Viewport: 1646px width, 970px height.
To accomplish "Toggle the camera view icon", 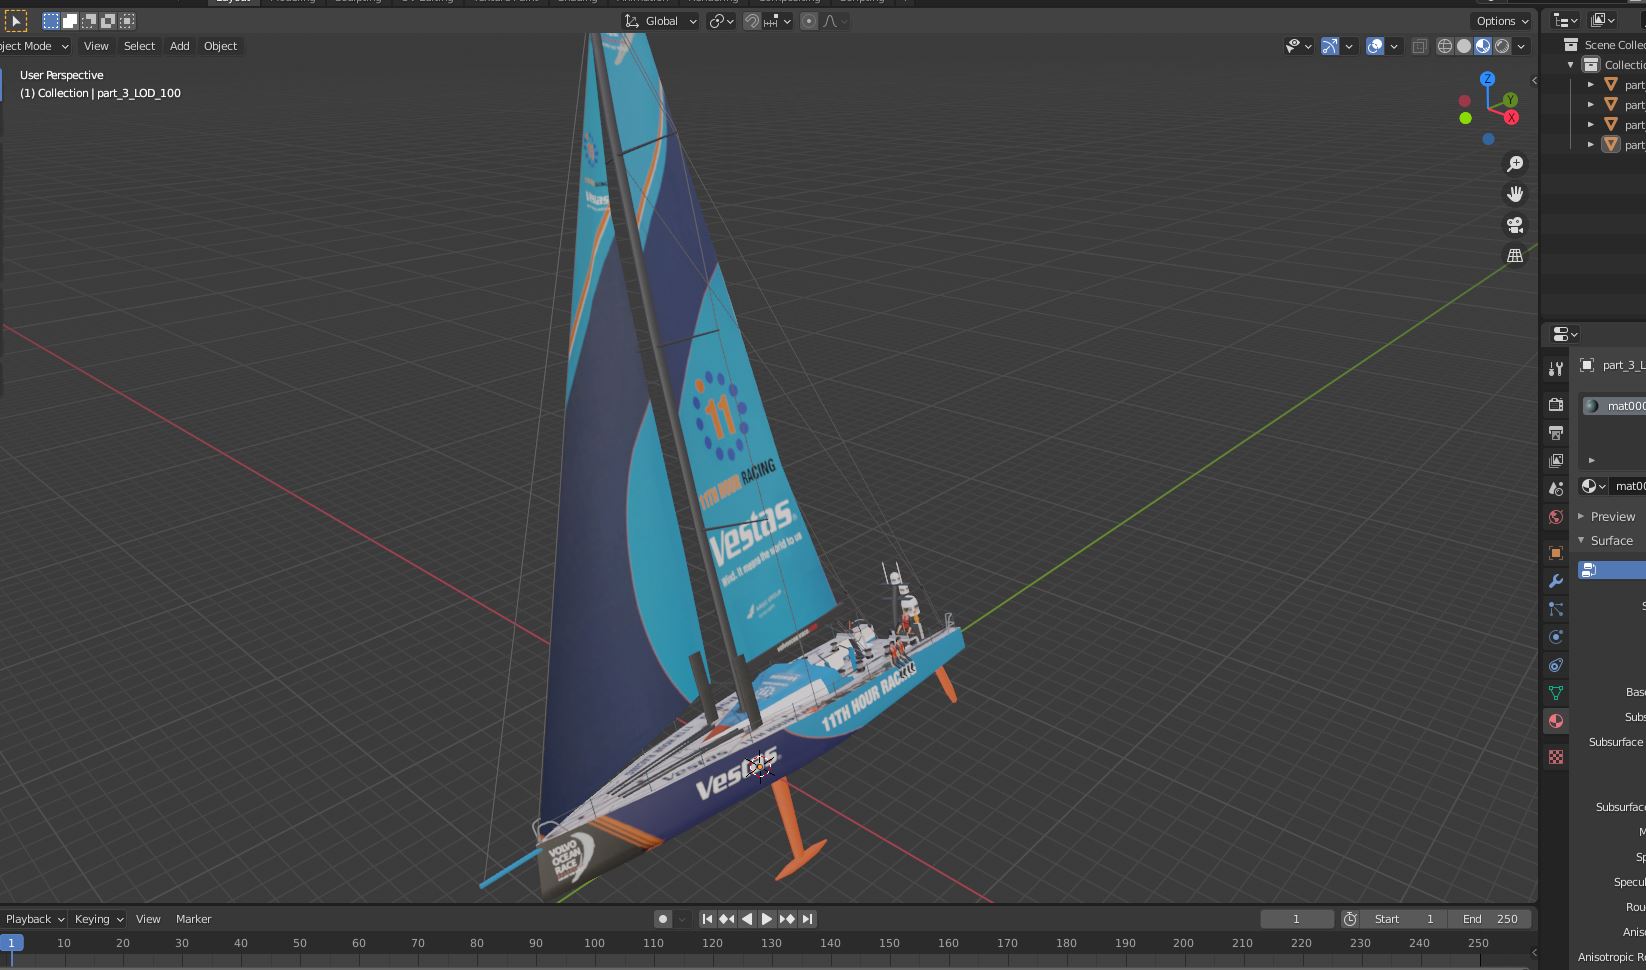I will tap(1515, 225).
